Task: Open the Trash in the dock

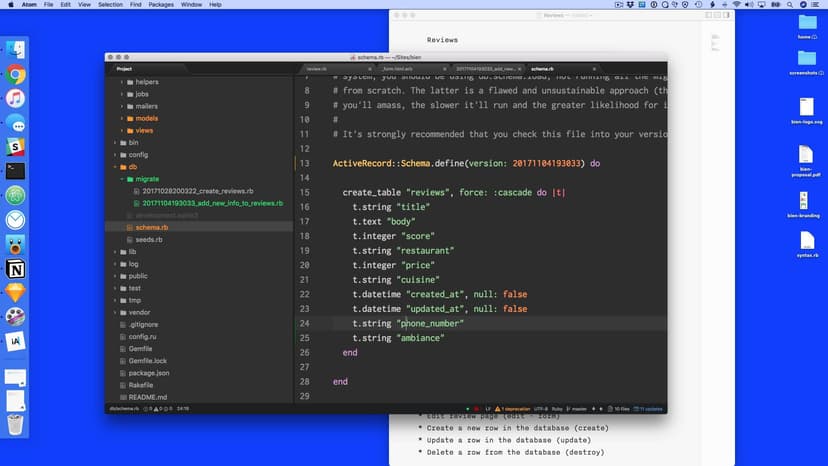Action: pyautogui.click(x=15, y=424)
